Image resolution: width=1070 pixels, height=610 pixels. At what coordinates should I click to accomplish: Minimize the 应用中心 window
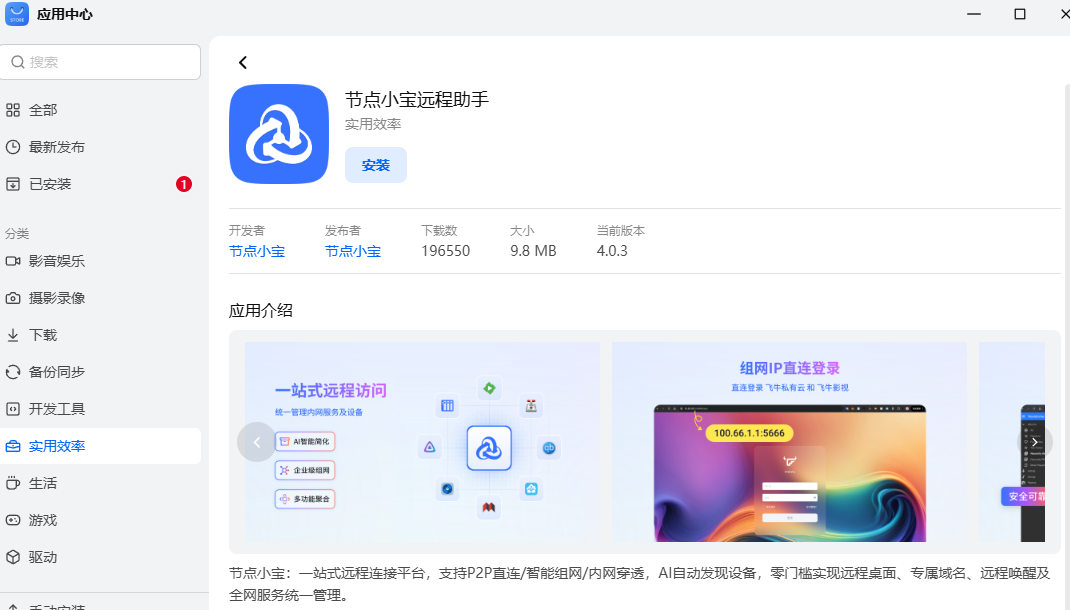[x=974, y=14]
